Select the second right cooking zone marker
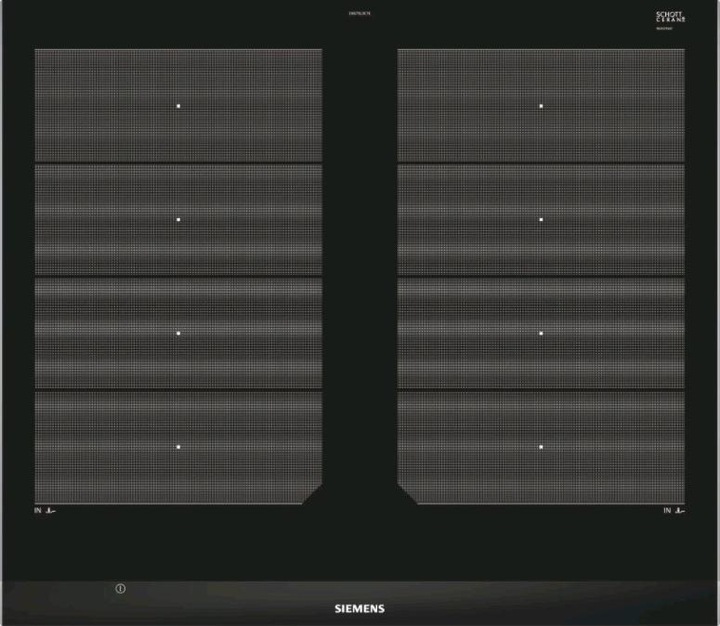720x626 pixels. (x=541, y=220)
